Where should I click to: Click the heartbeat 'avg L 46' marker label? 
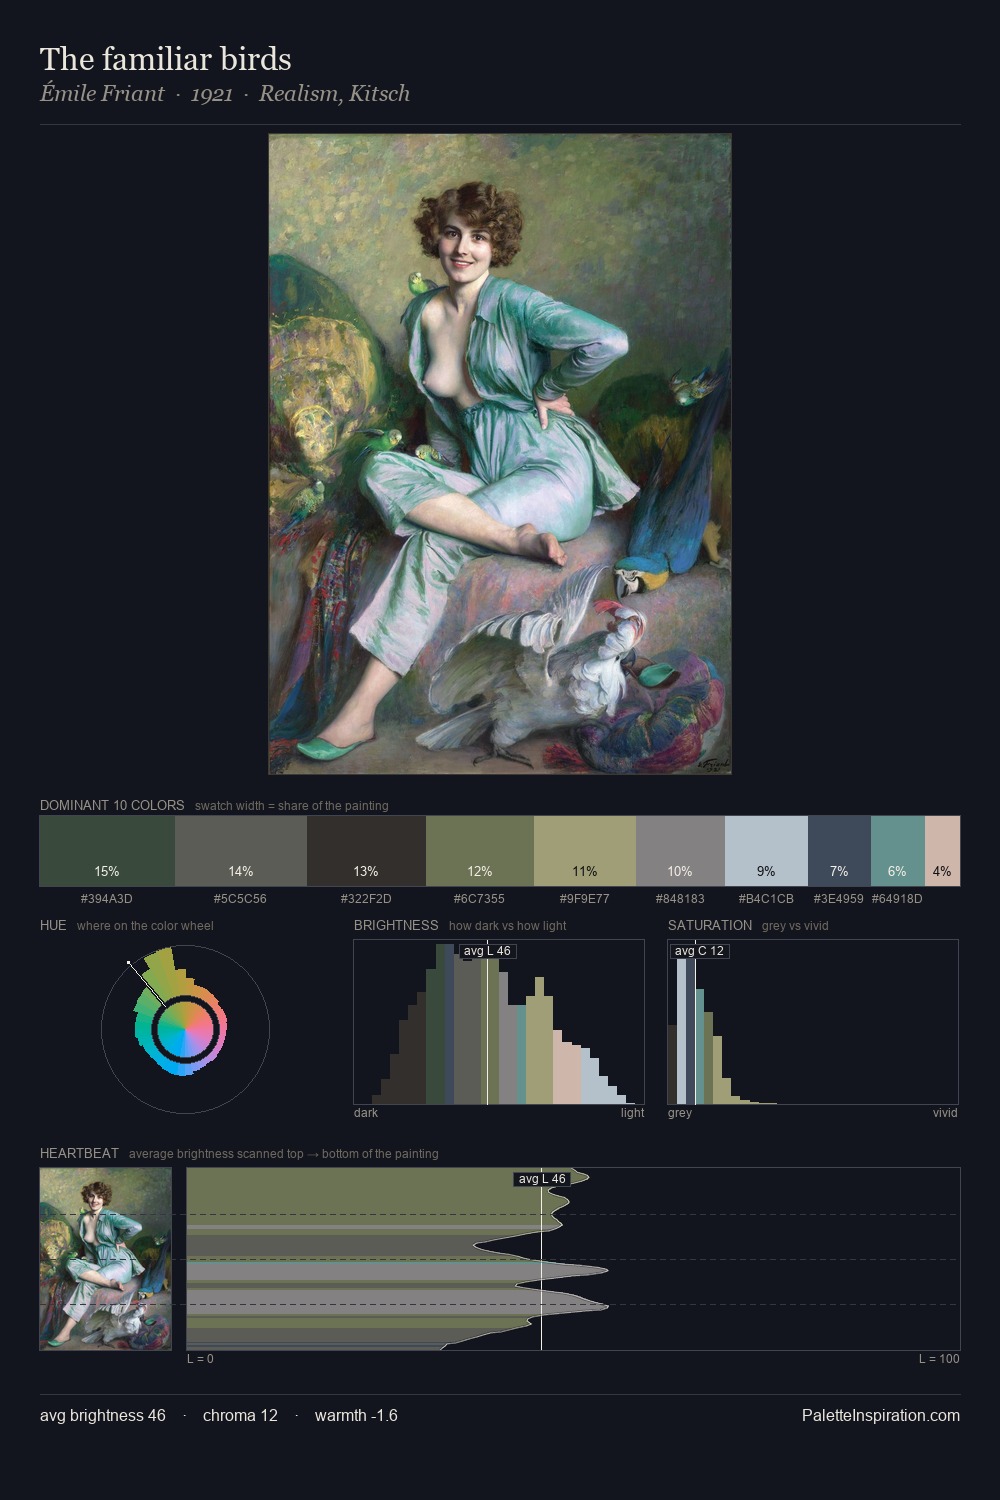pos(543,1179)
